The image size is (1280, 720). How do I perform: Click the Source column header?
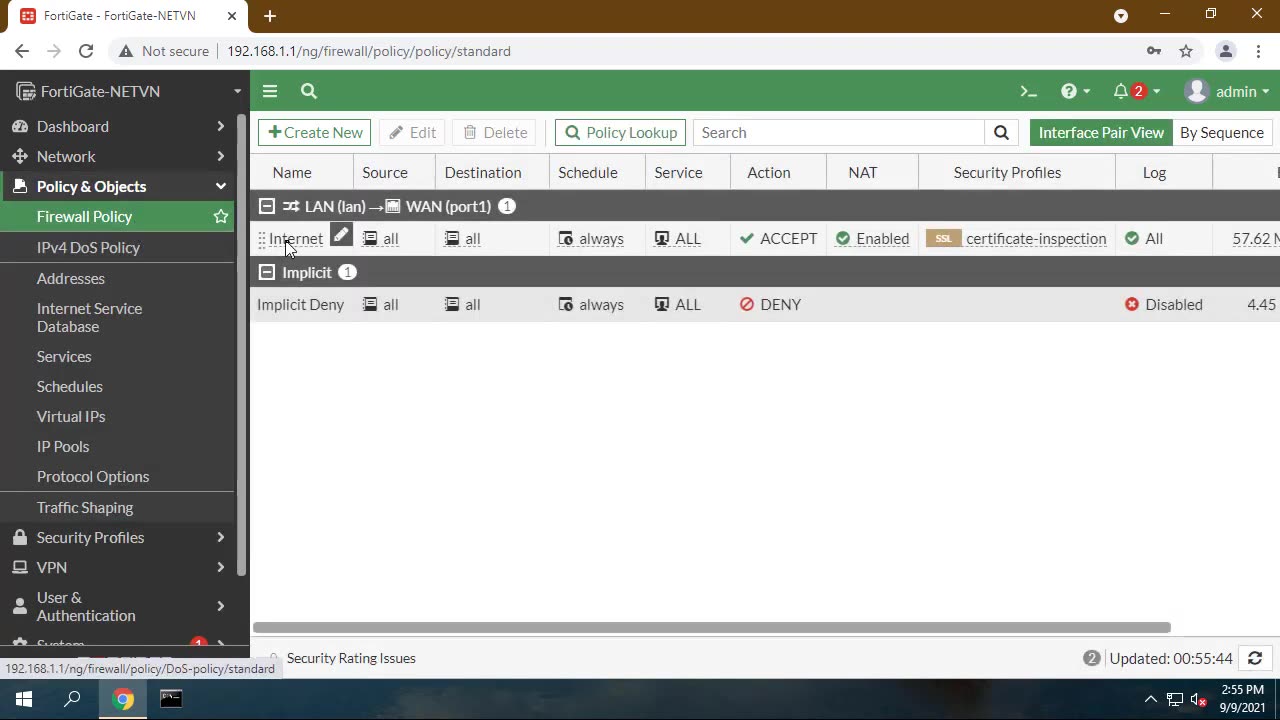pyautogui.click(x=385, y=172)
